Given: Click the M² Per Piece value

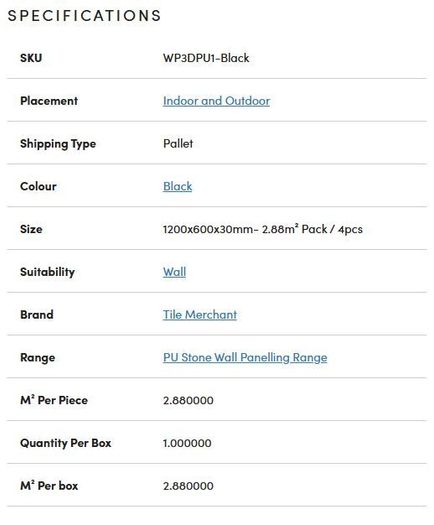Looking at the screenshot, I should [188, 400].
